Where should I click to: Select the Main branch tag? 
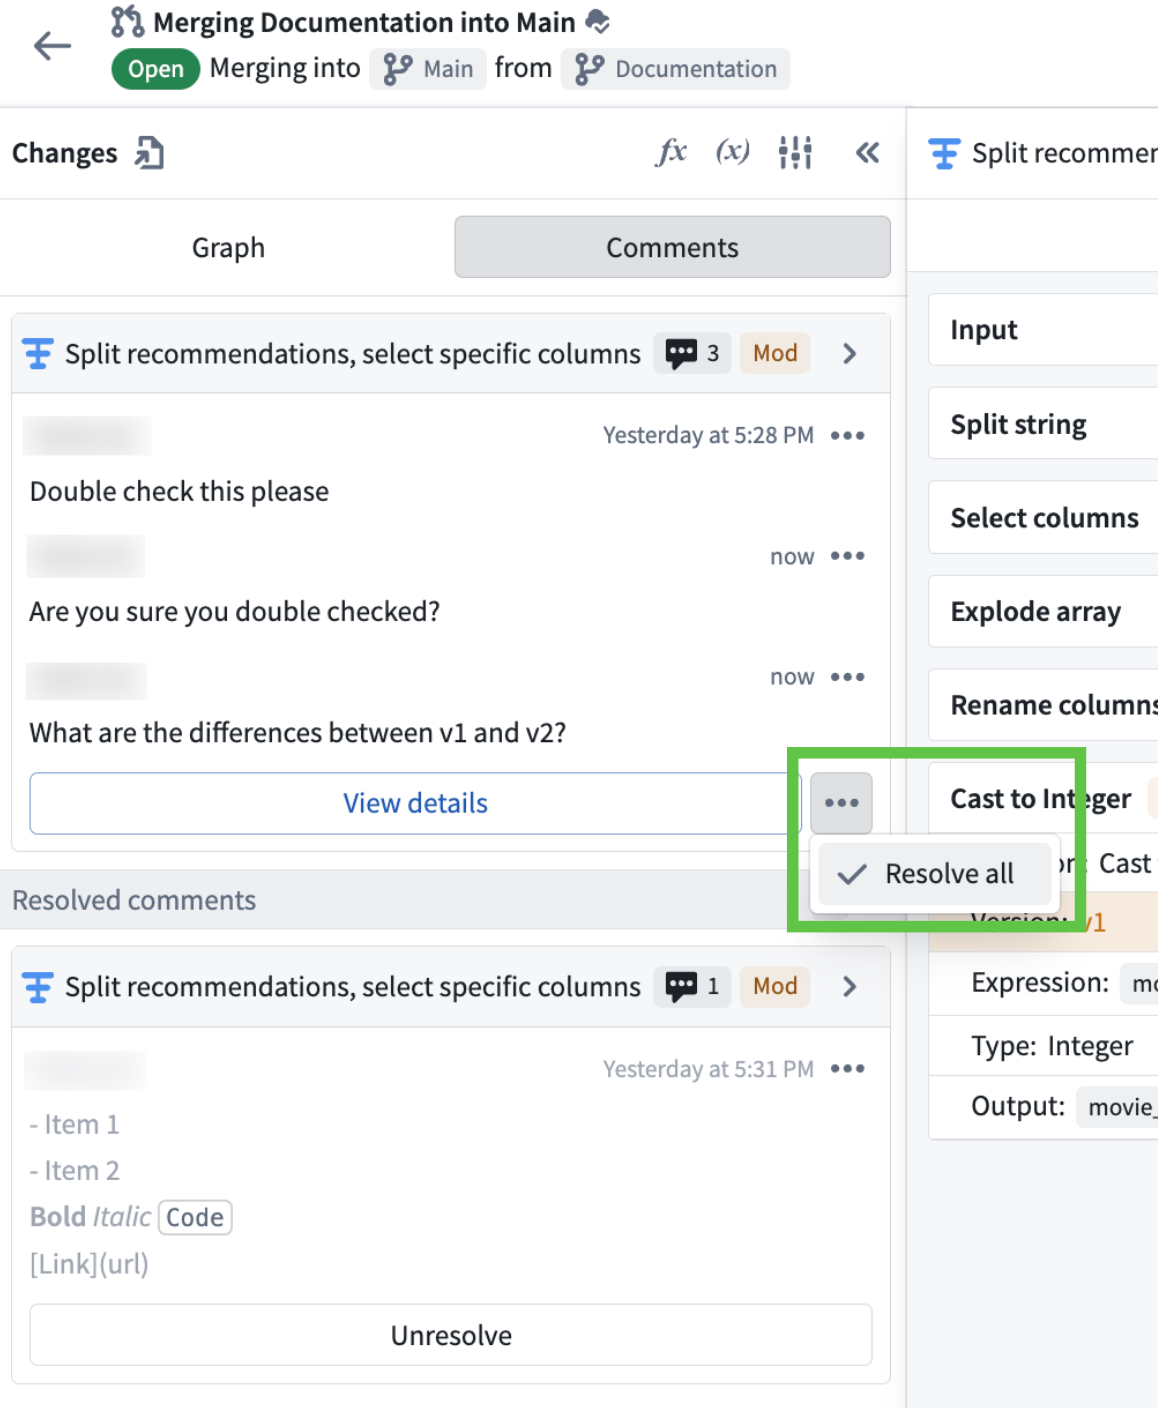(429, 69)
